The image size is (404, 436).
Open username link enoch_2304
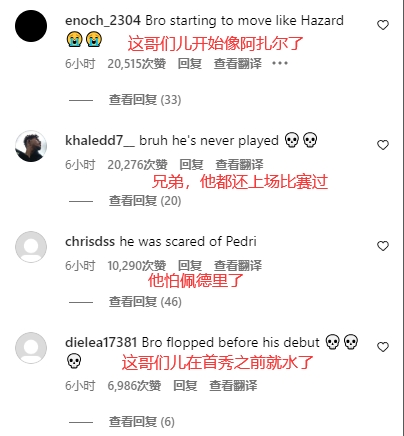[x=103, y=21]
